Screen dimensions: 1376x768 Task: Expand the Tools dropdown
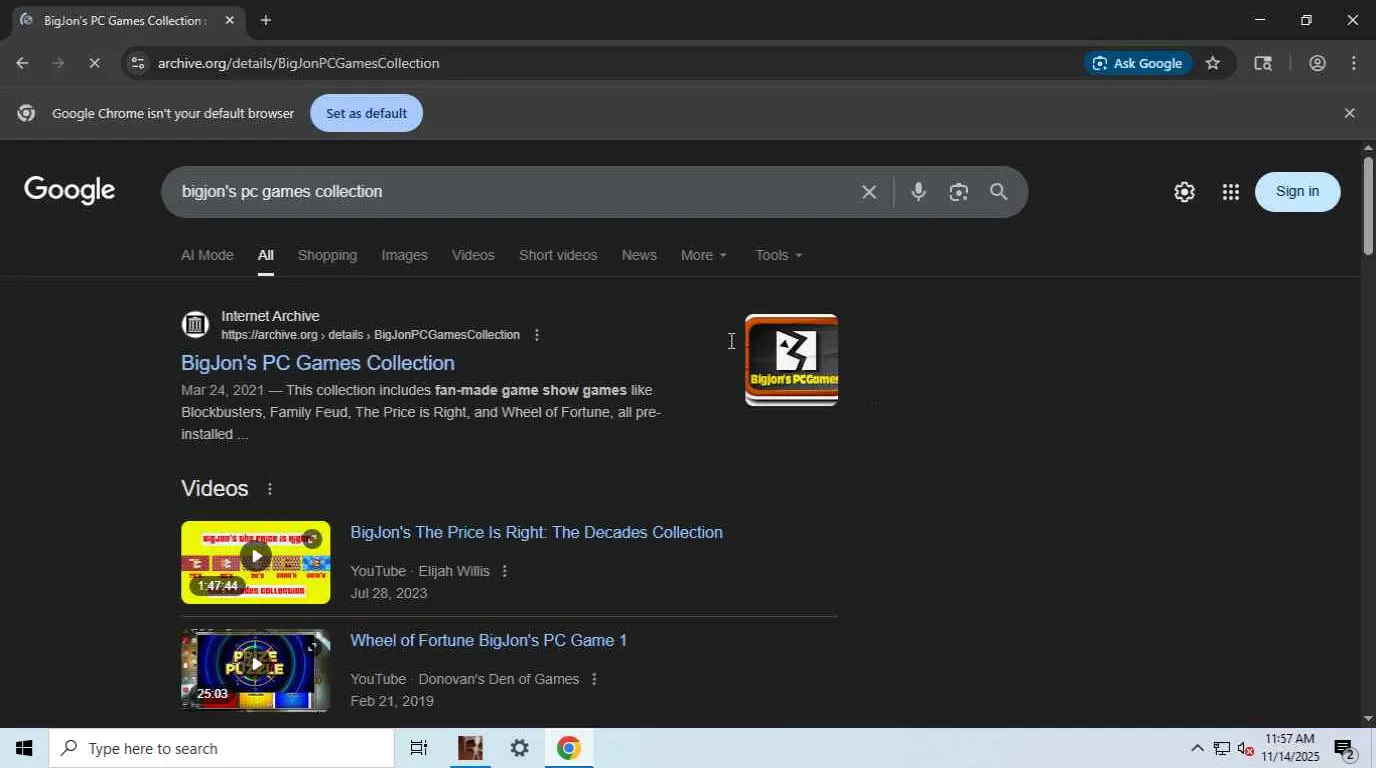779,255
